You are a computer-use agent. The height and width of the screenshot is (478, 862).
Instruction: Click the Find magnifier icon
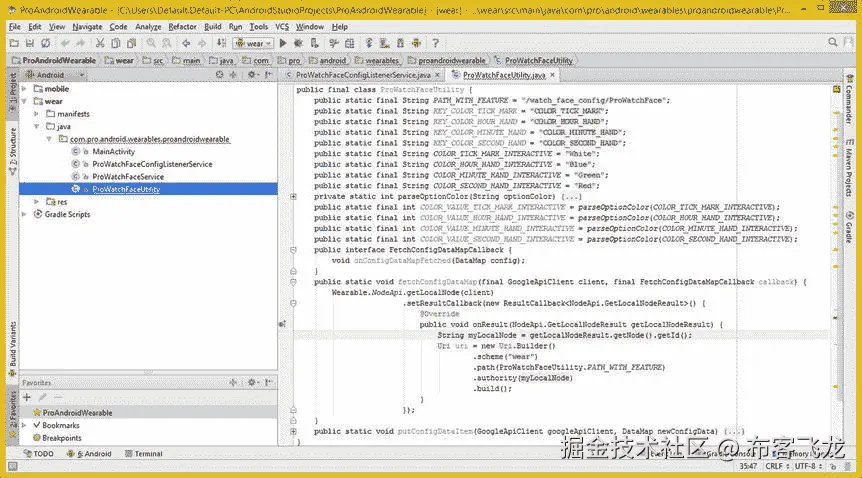pos(151,43)
